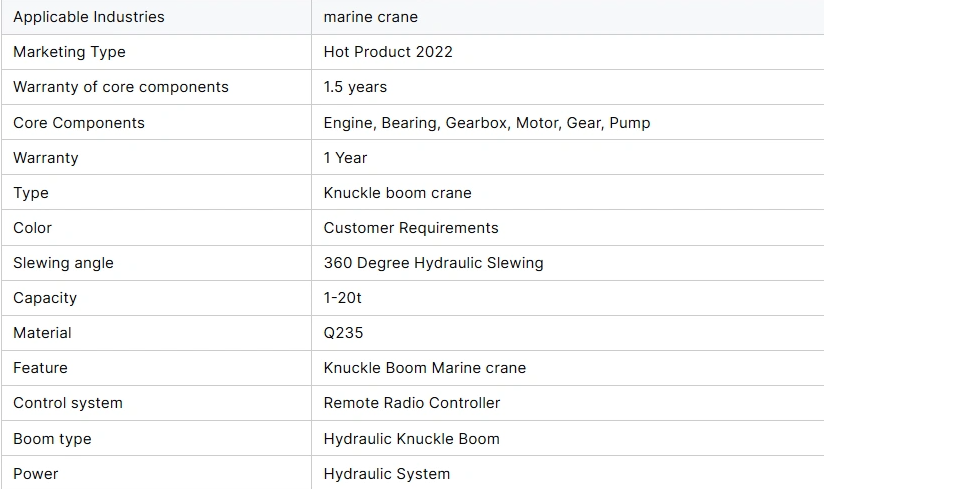Select the 'Knuckle boom crane' type value
Viewport: 980px width, 489px height.
point(398,193)
